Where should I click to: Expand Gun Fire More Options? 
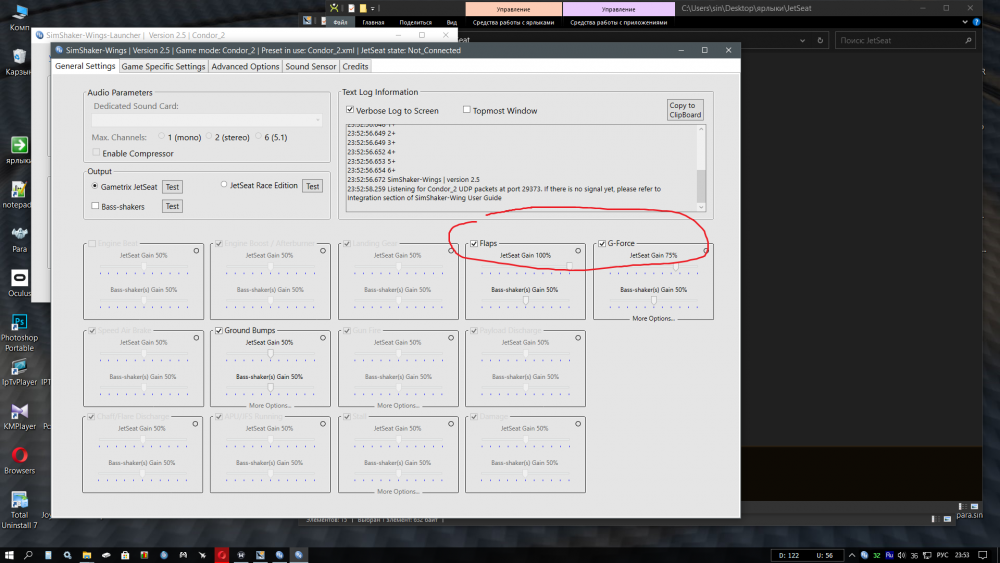click(398, 406)
